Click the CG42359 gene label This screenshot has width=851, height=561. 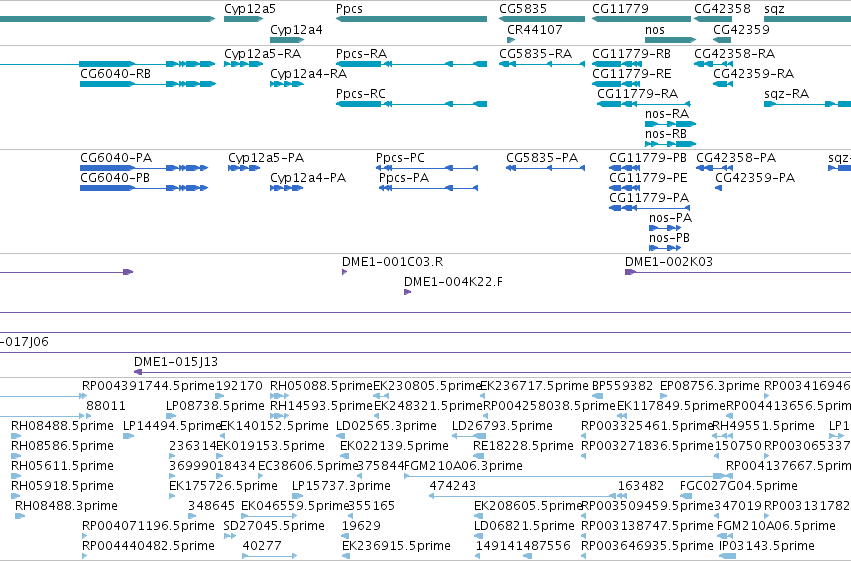[x=741, y=29]
